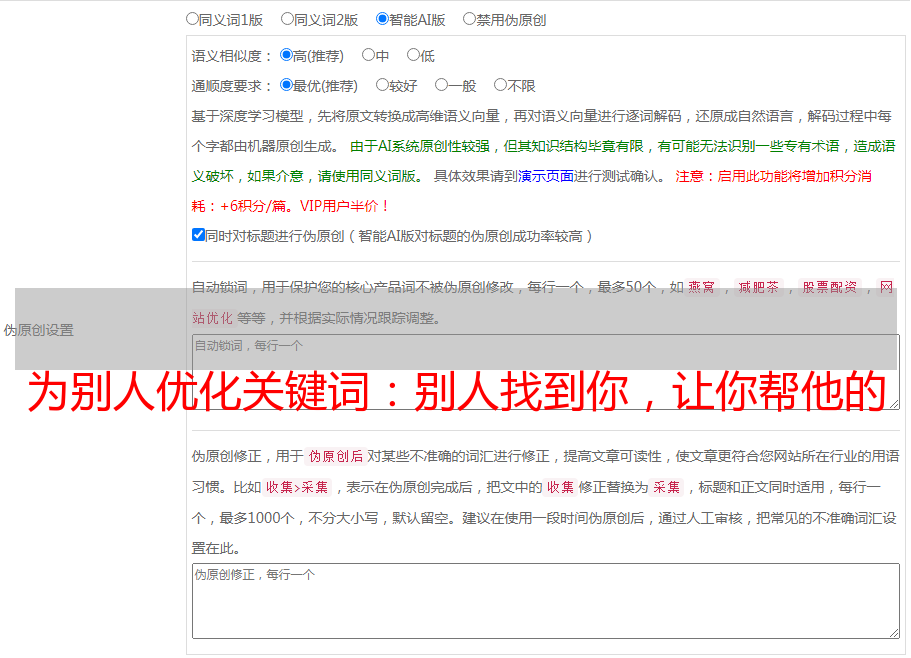
Task: Click the 伪原创修正 textarea resize handle
Action: tap(893, 632)
